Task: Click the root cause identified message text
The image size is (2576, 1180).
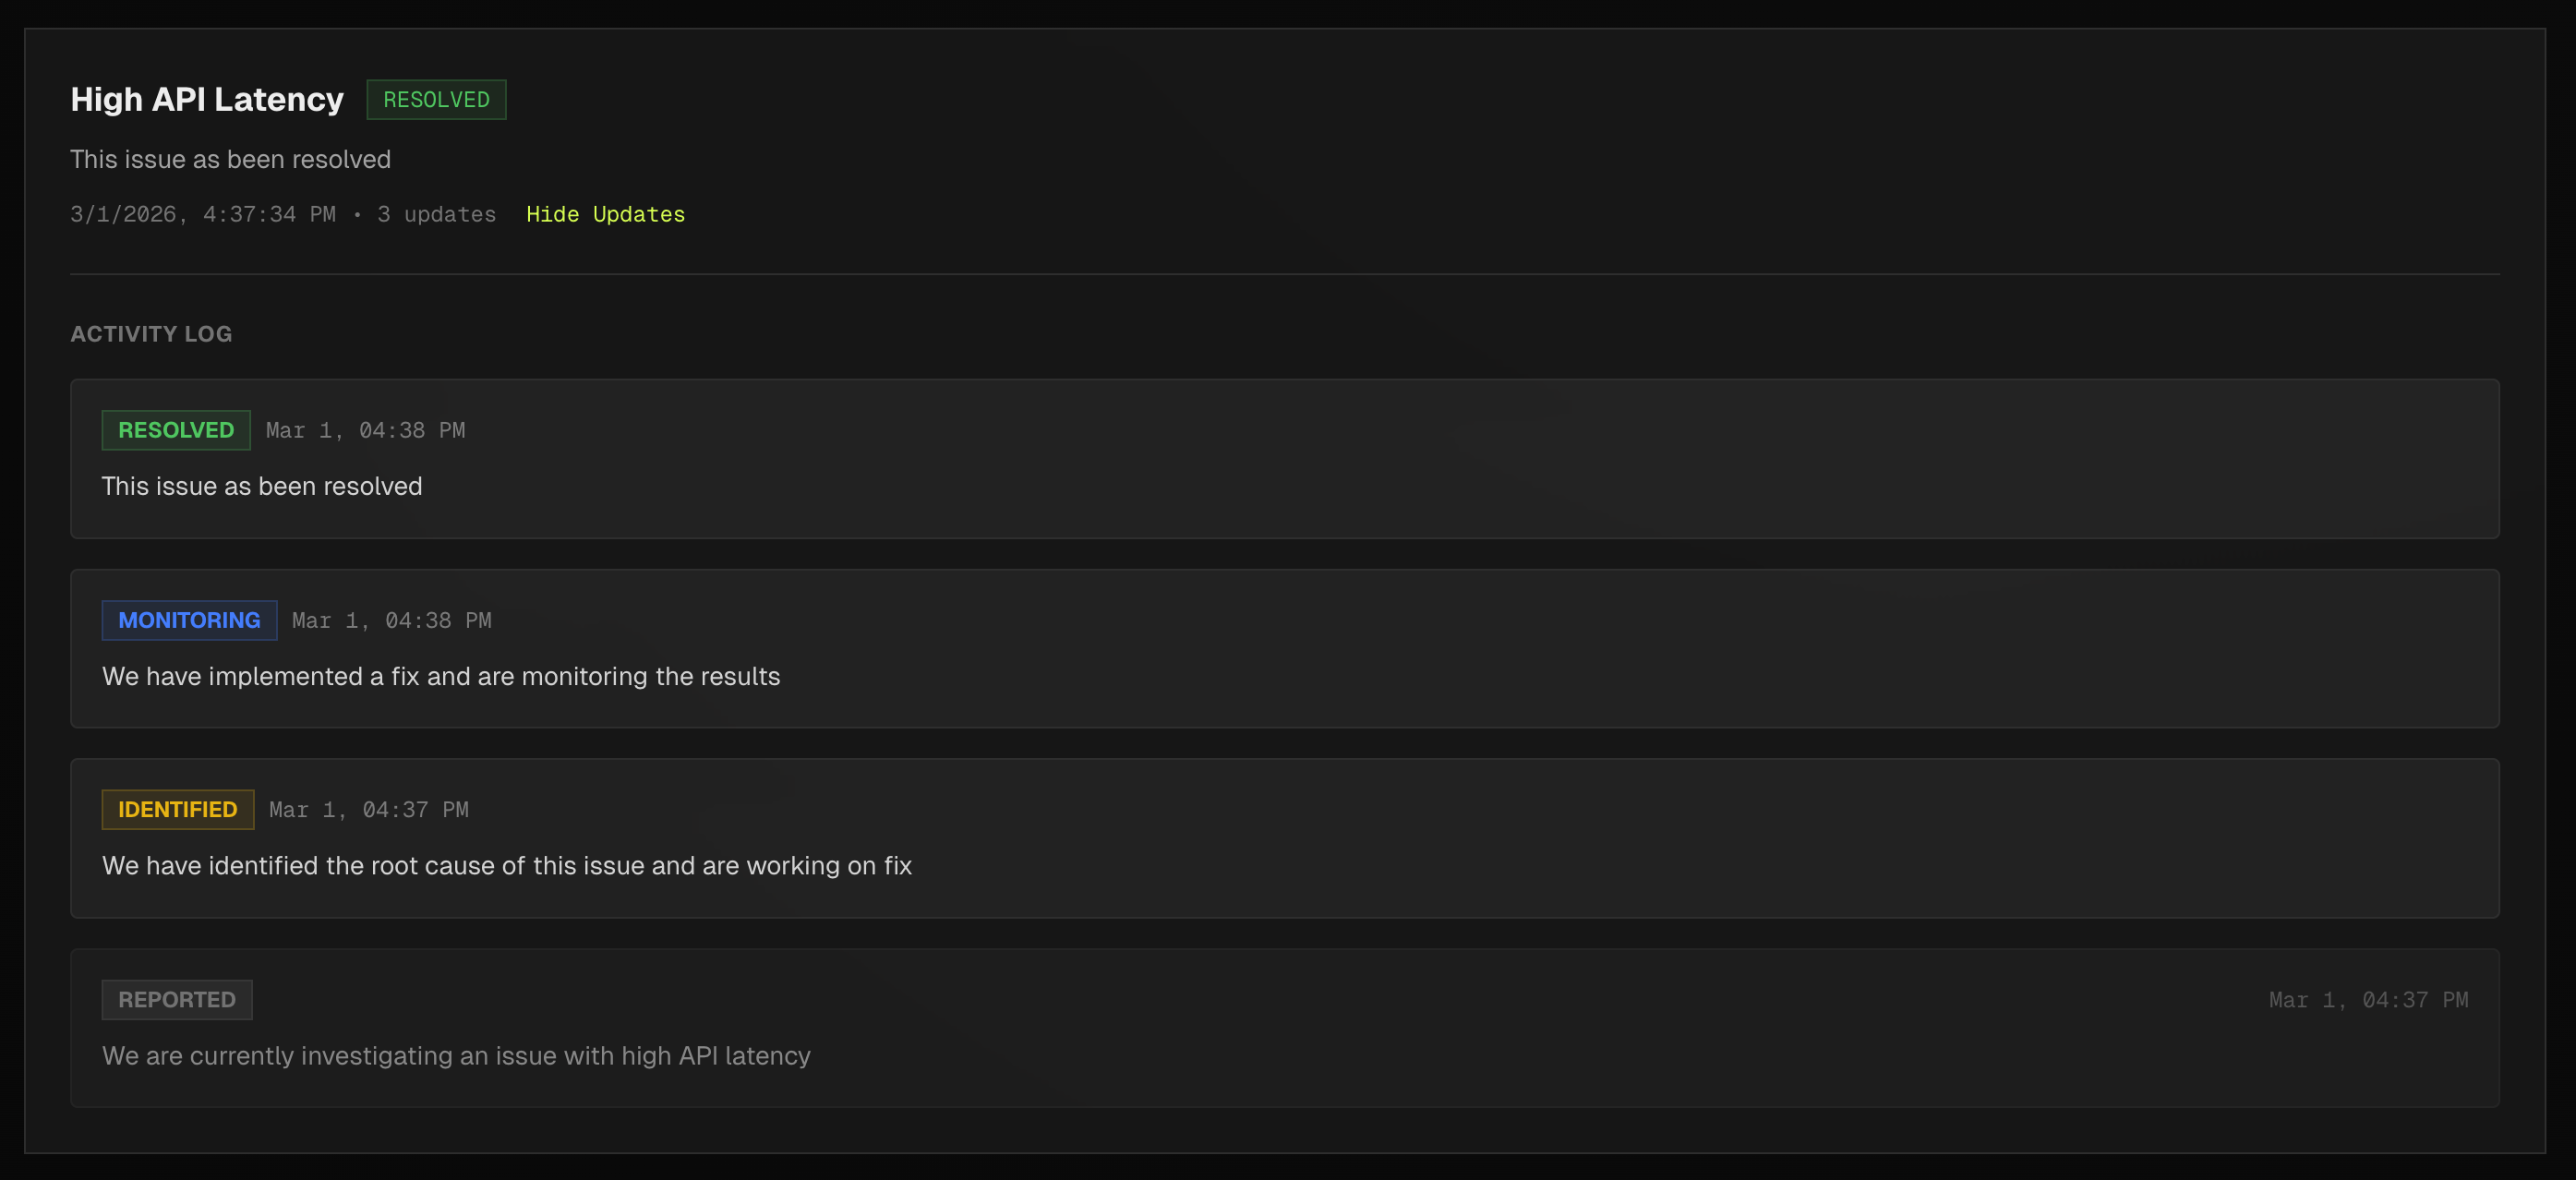Action: (507, 866)
